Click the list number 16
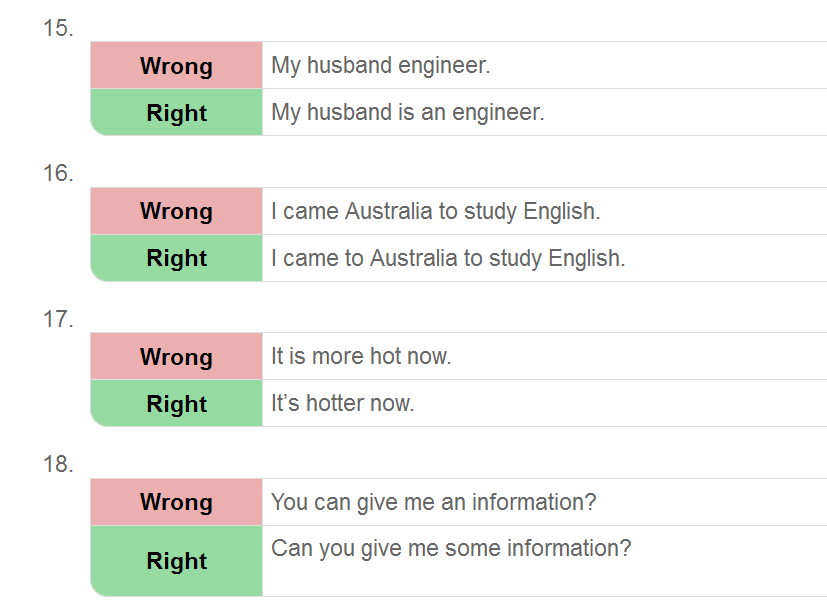This screenshot has width=827, height=613. coord(58,173)
